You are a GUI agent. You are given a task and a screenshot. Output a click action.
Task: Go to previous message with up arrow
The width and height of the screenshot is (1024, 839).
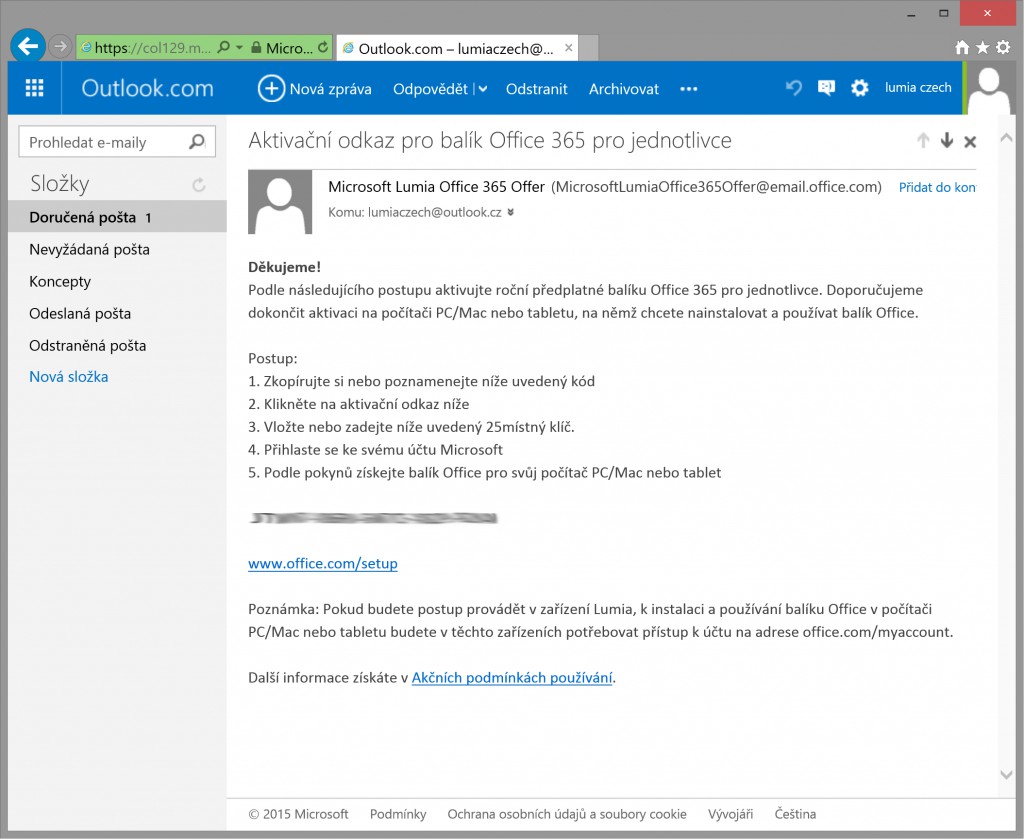(923, 140)
